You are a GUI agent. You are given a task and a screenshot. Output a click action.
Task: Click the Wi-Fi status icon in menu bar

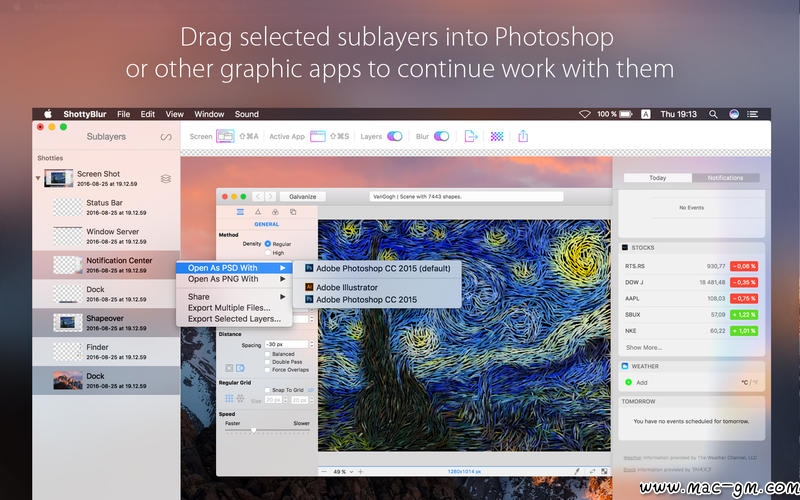point(585,114)
